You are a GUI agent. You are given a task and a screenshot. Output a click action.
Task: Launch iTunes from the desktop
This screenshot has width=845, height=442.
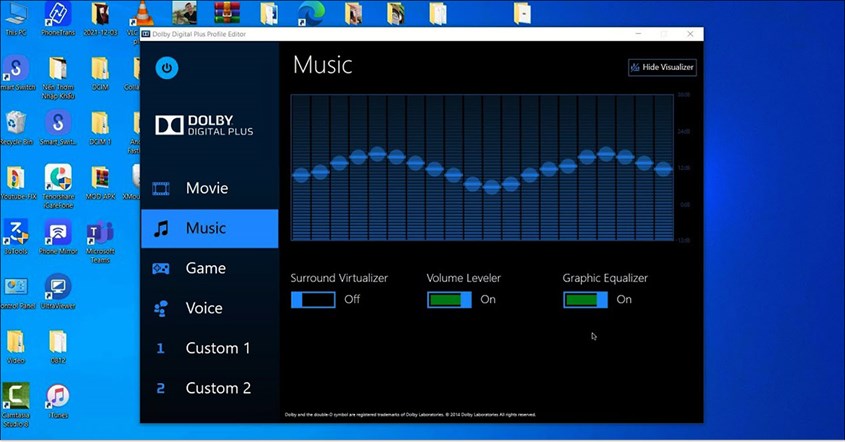coord(58,402)
